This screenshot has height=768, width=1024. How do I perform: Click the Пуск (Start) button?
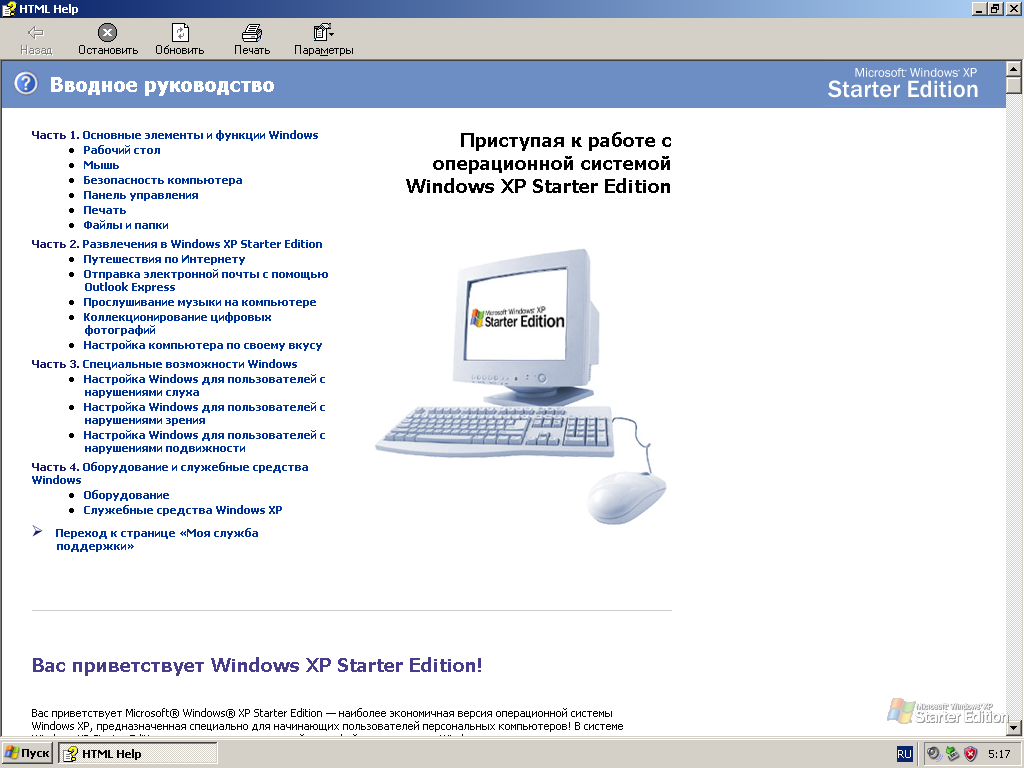27,754
